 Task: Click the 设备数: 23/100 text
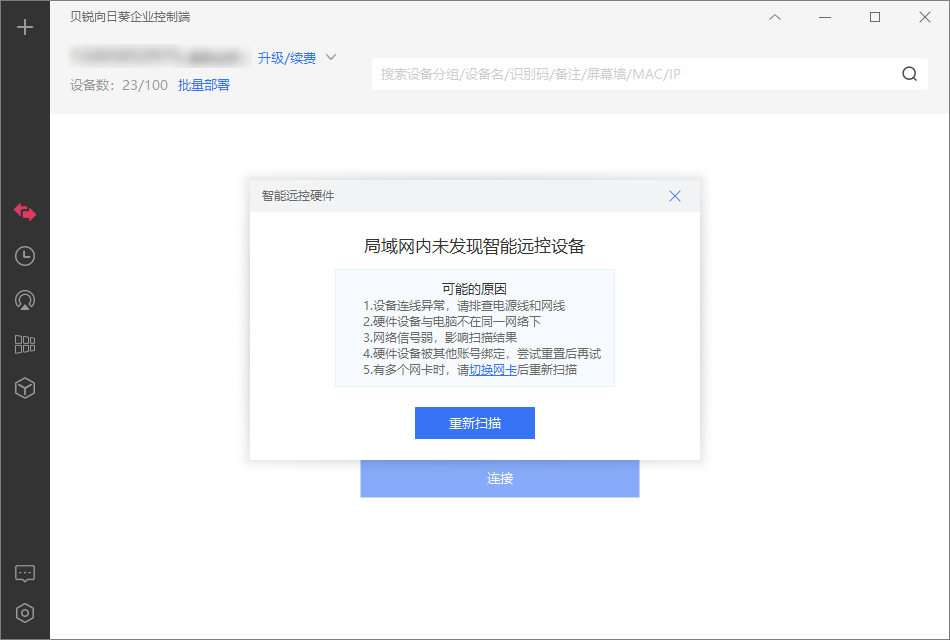tap(119, 85)
